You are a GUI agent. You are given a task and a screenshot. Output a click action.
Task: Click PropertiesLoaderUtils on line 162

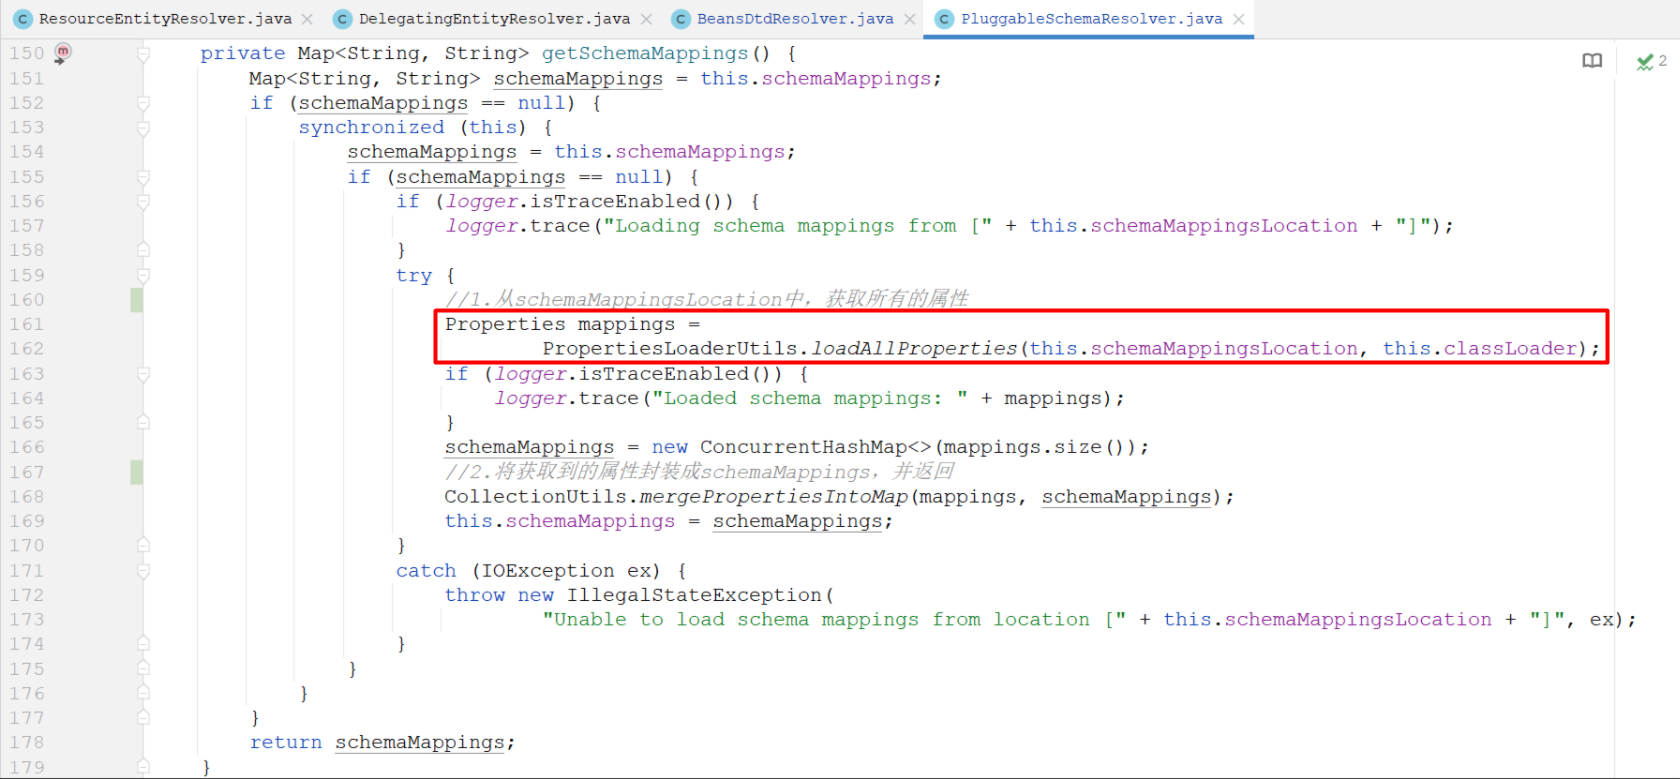click(671, 349)
